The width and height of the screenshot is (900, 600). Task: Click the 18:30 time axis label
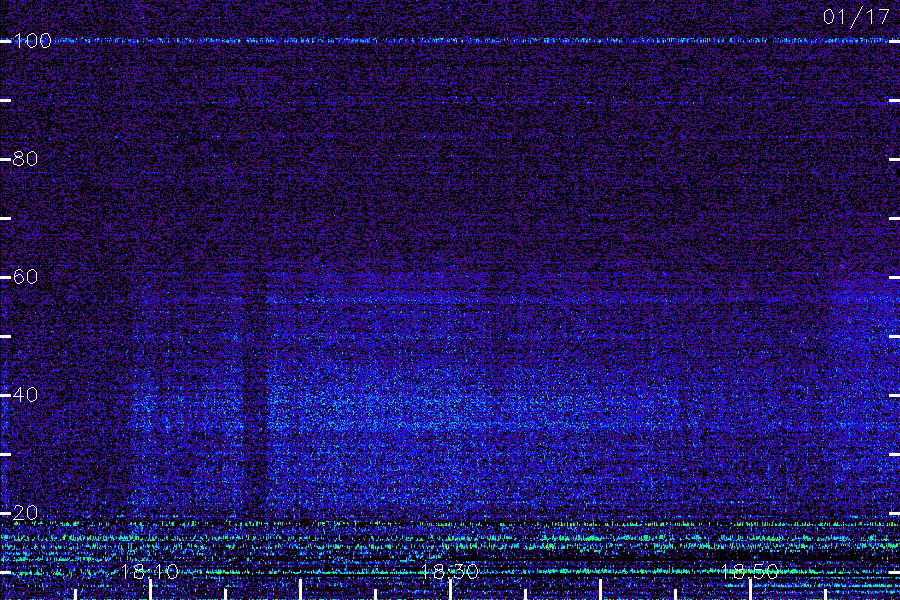coord(449,572)
